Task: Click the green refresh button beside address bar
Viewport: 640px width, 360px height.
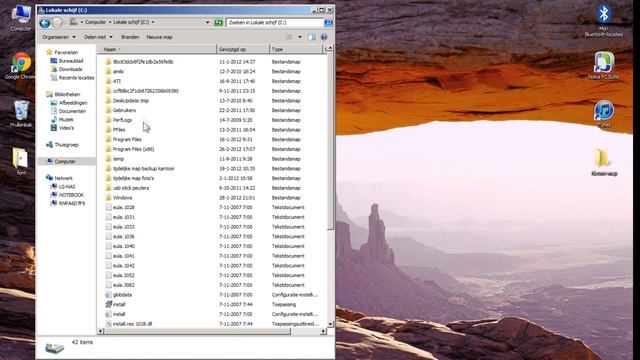Action: (219, 22)
